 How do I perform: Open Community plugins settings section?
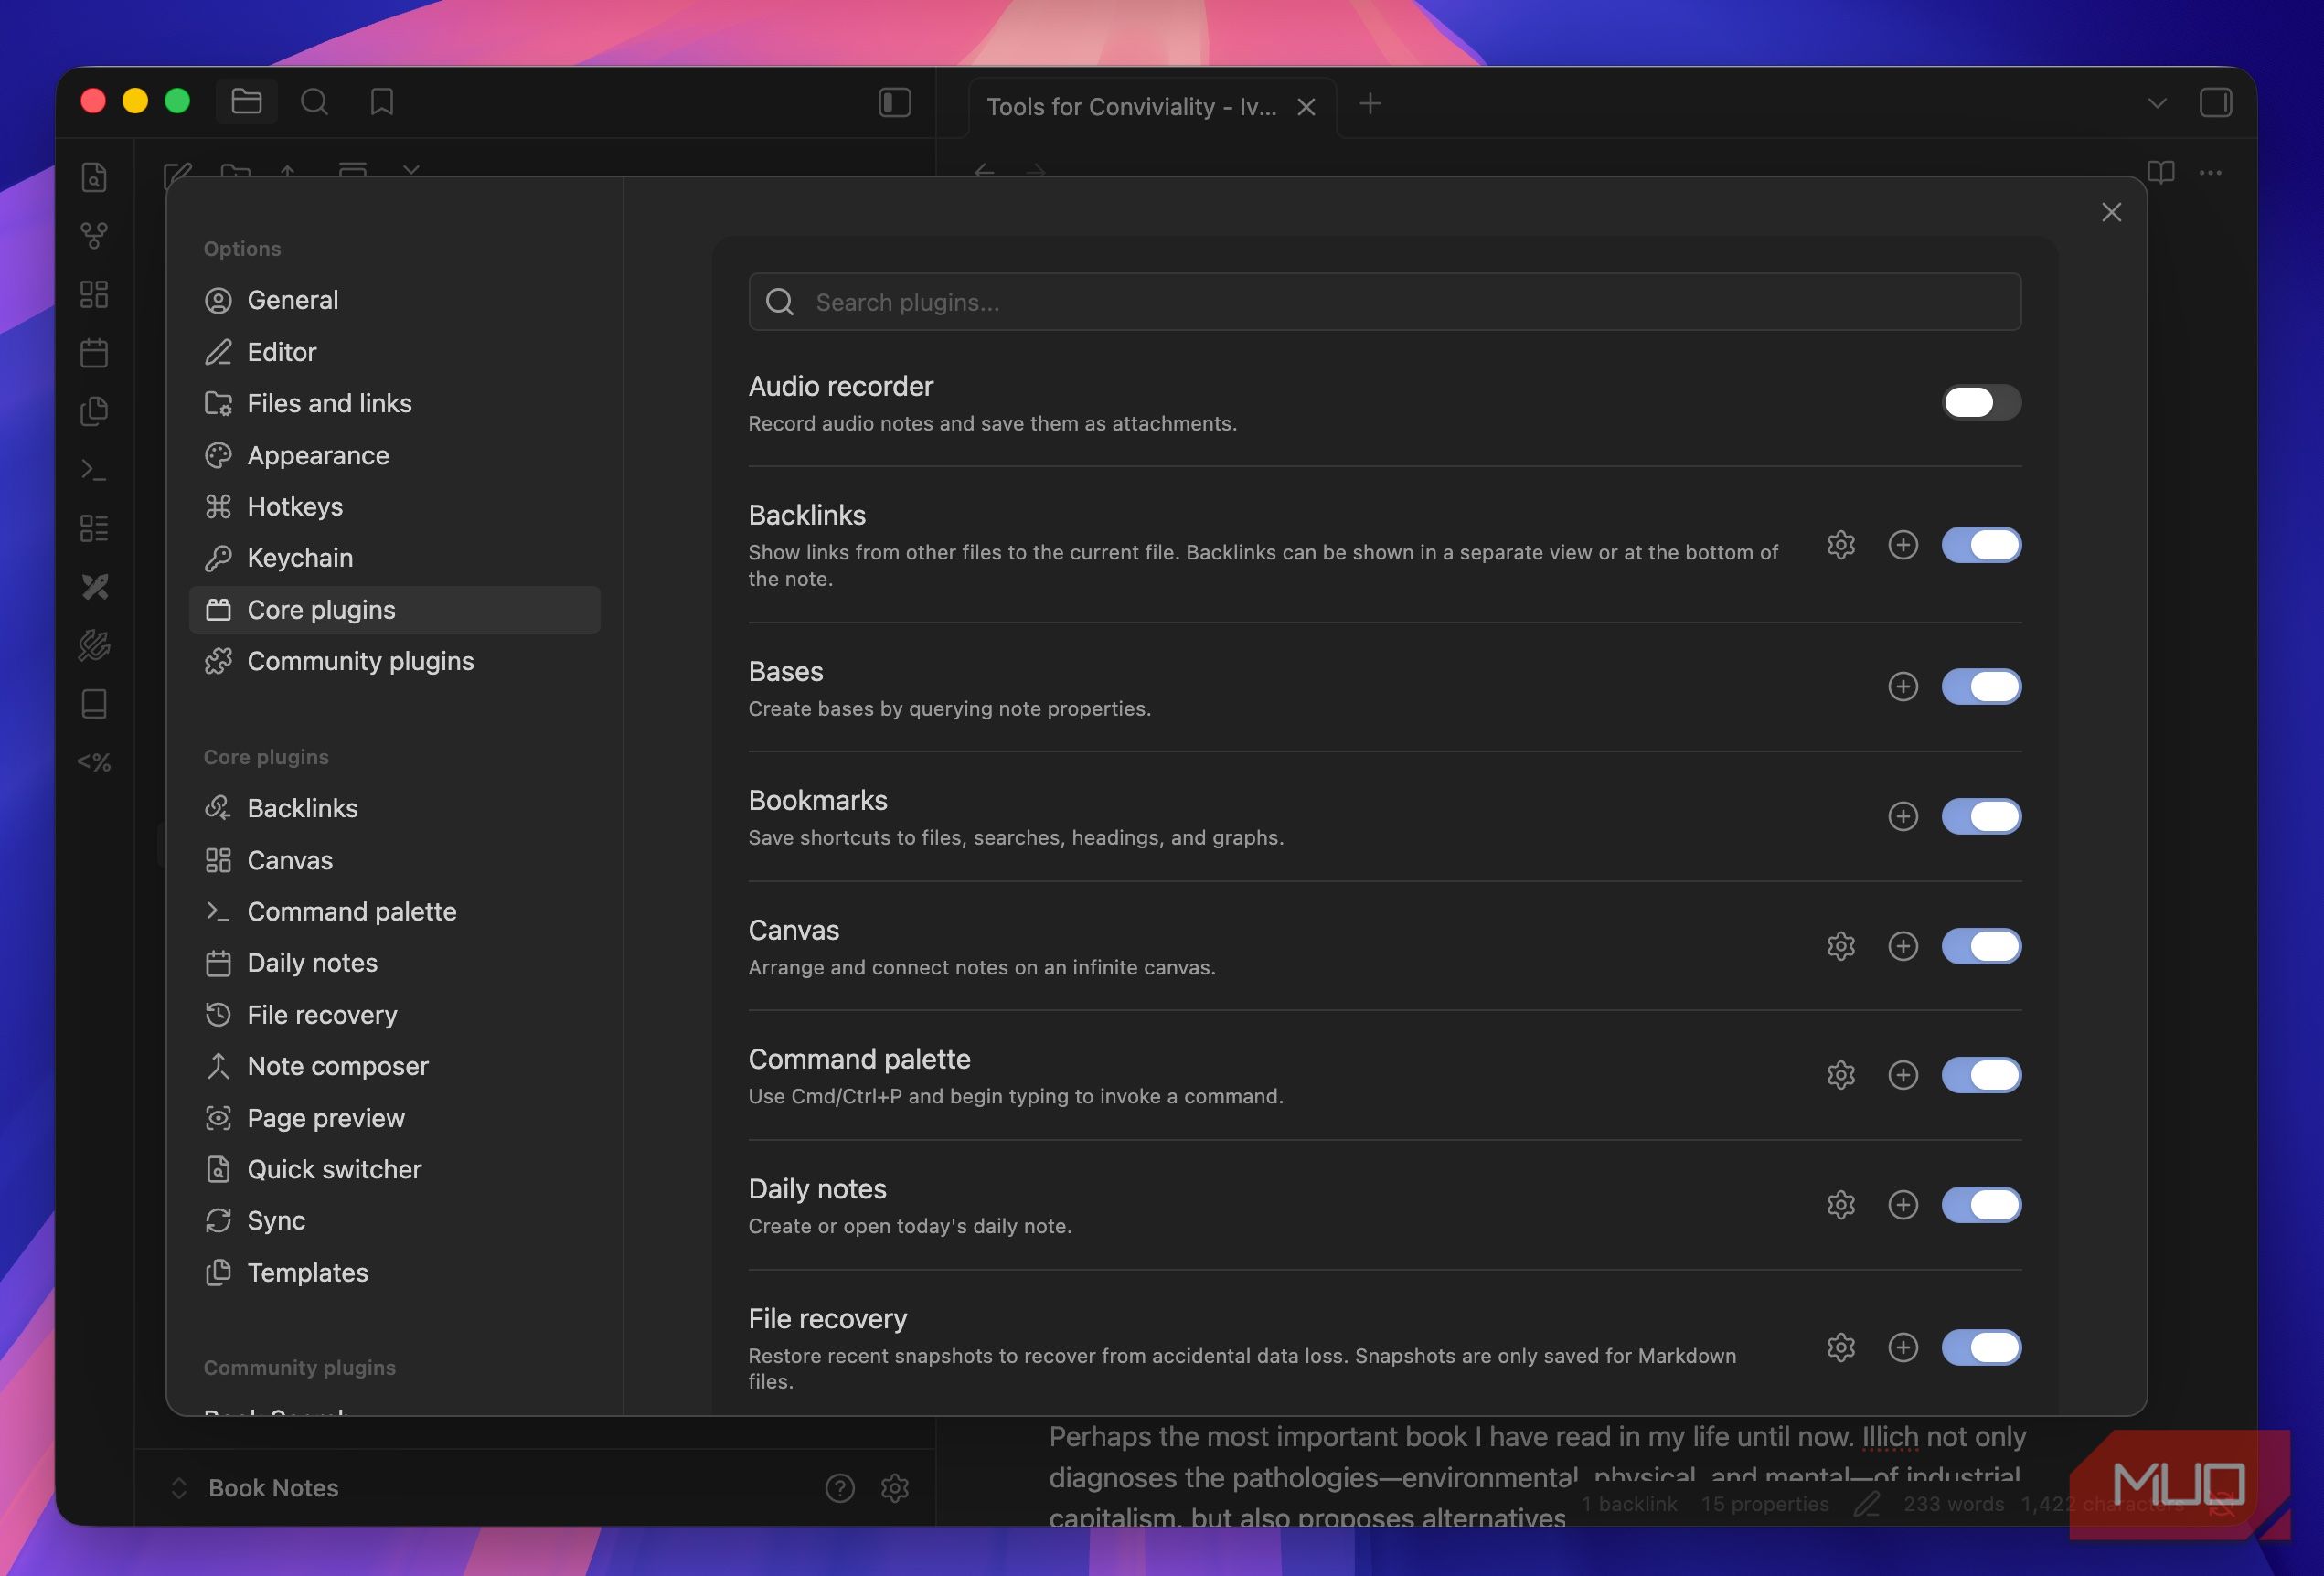point(394,661)
